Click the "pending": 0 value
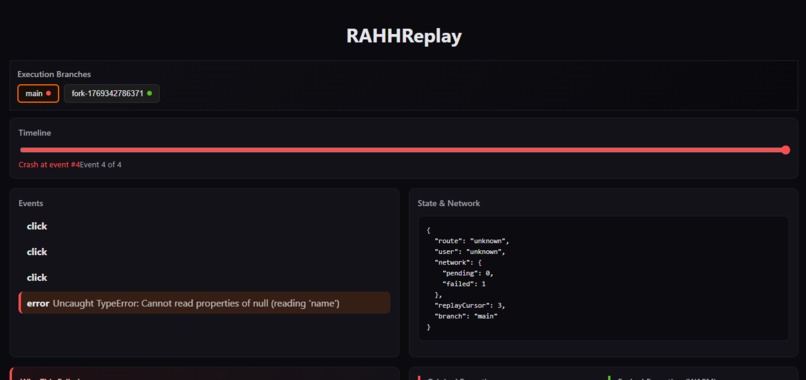 click(x=468, y=273)
